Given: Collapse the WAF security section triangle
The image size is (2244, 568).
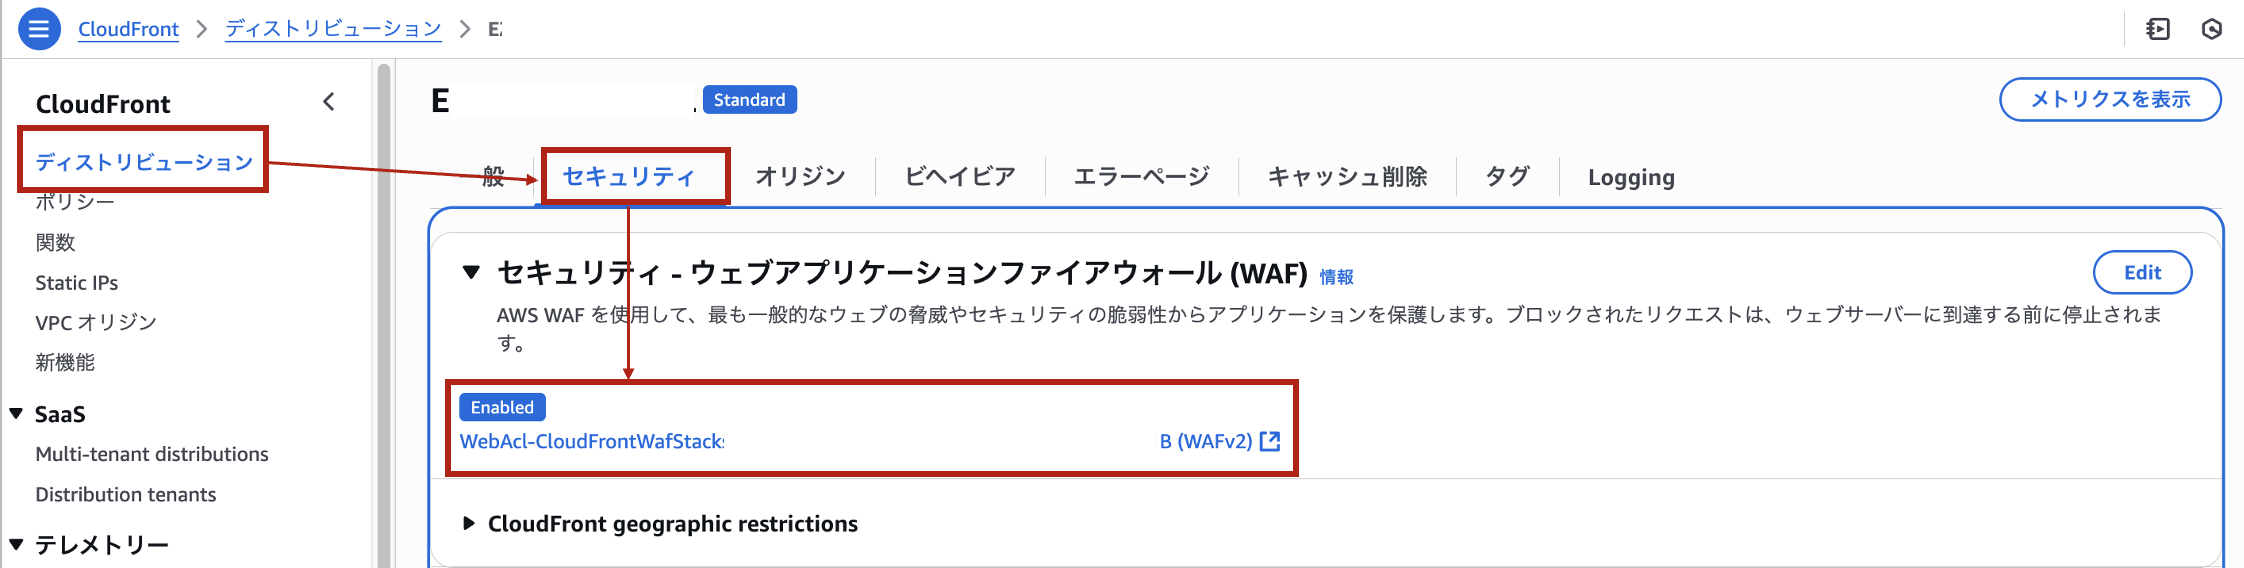Looking at the screenshot, I should [472, 272].
